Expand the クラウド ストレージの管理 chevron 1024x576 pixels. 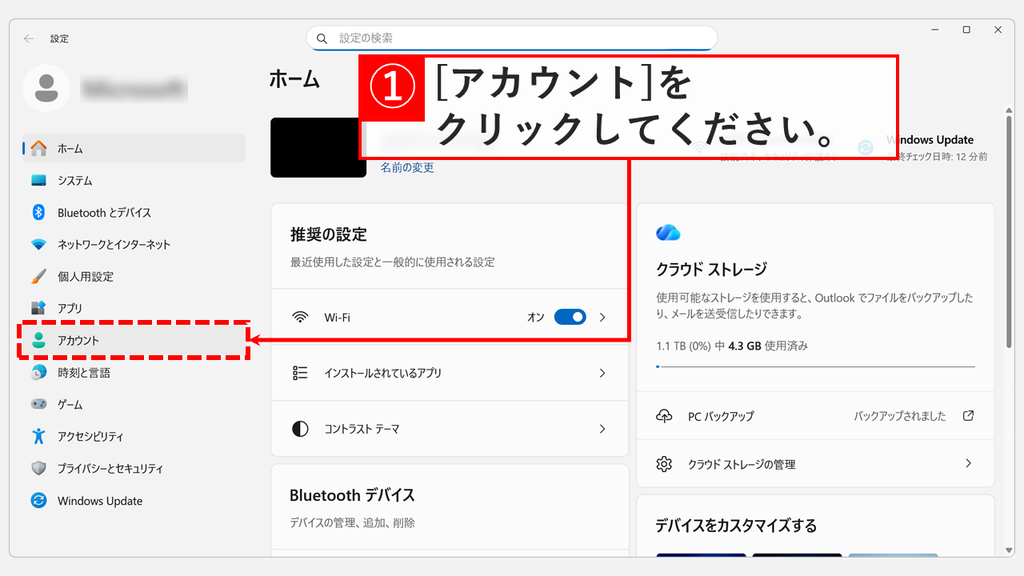coord(968,464)
